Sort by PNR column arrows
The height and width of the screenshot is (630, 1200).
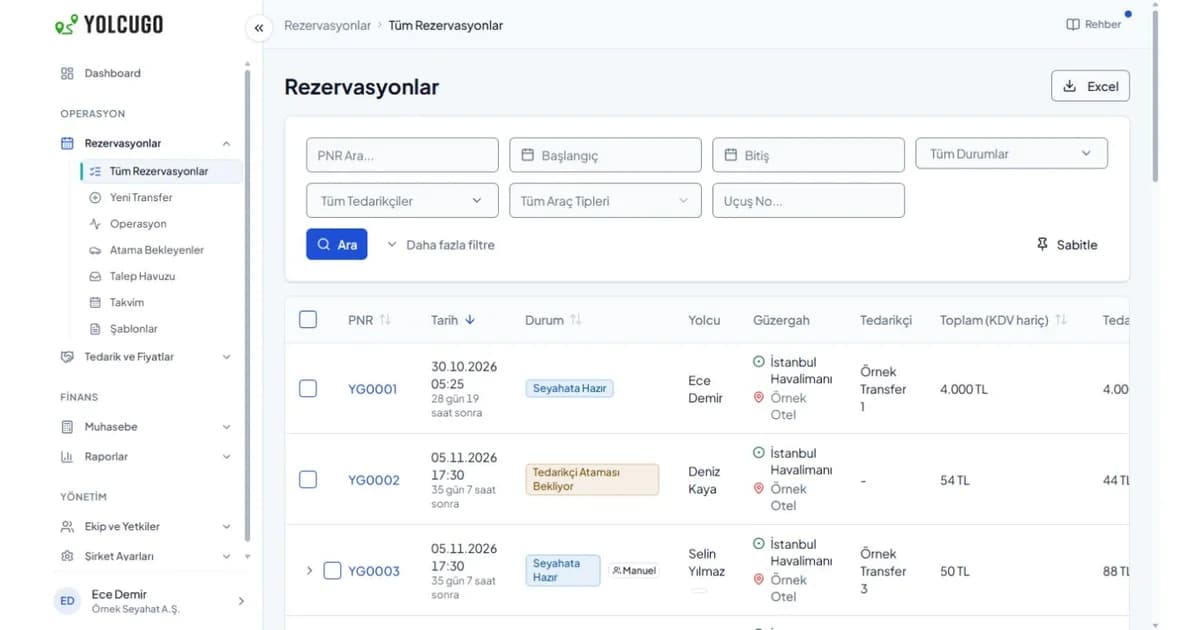tap(385, 320)
